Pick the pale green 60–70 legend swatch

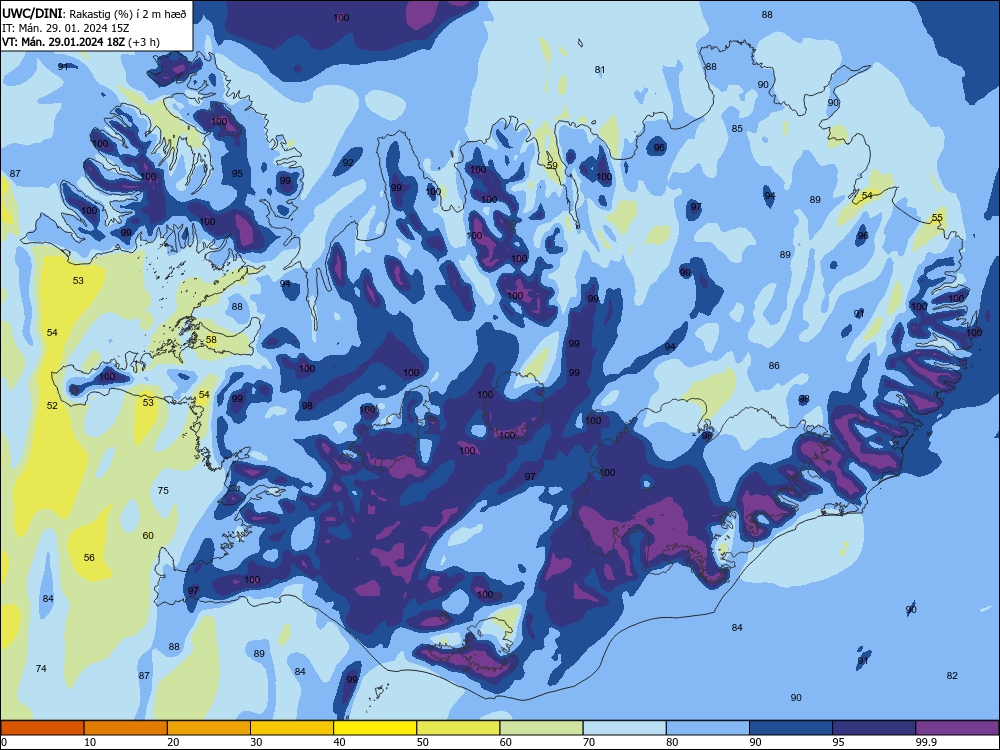click(x=541, y=728)
